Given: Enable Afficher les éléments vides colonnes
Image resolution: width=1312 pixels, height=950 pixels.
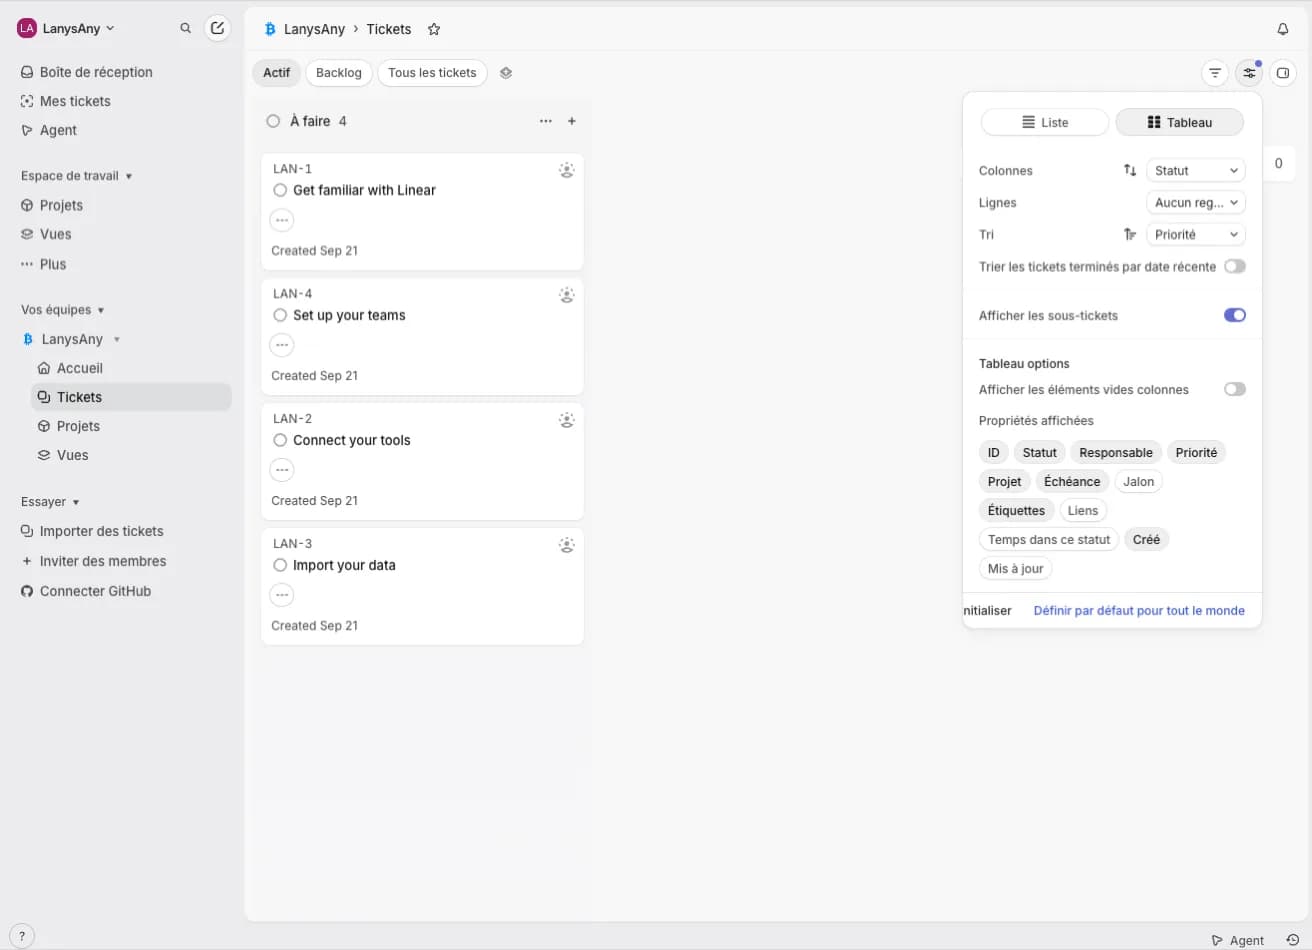Looking at the screenshot, I should pos(1235,389).
